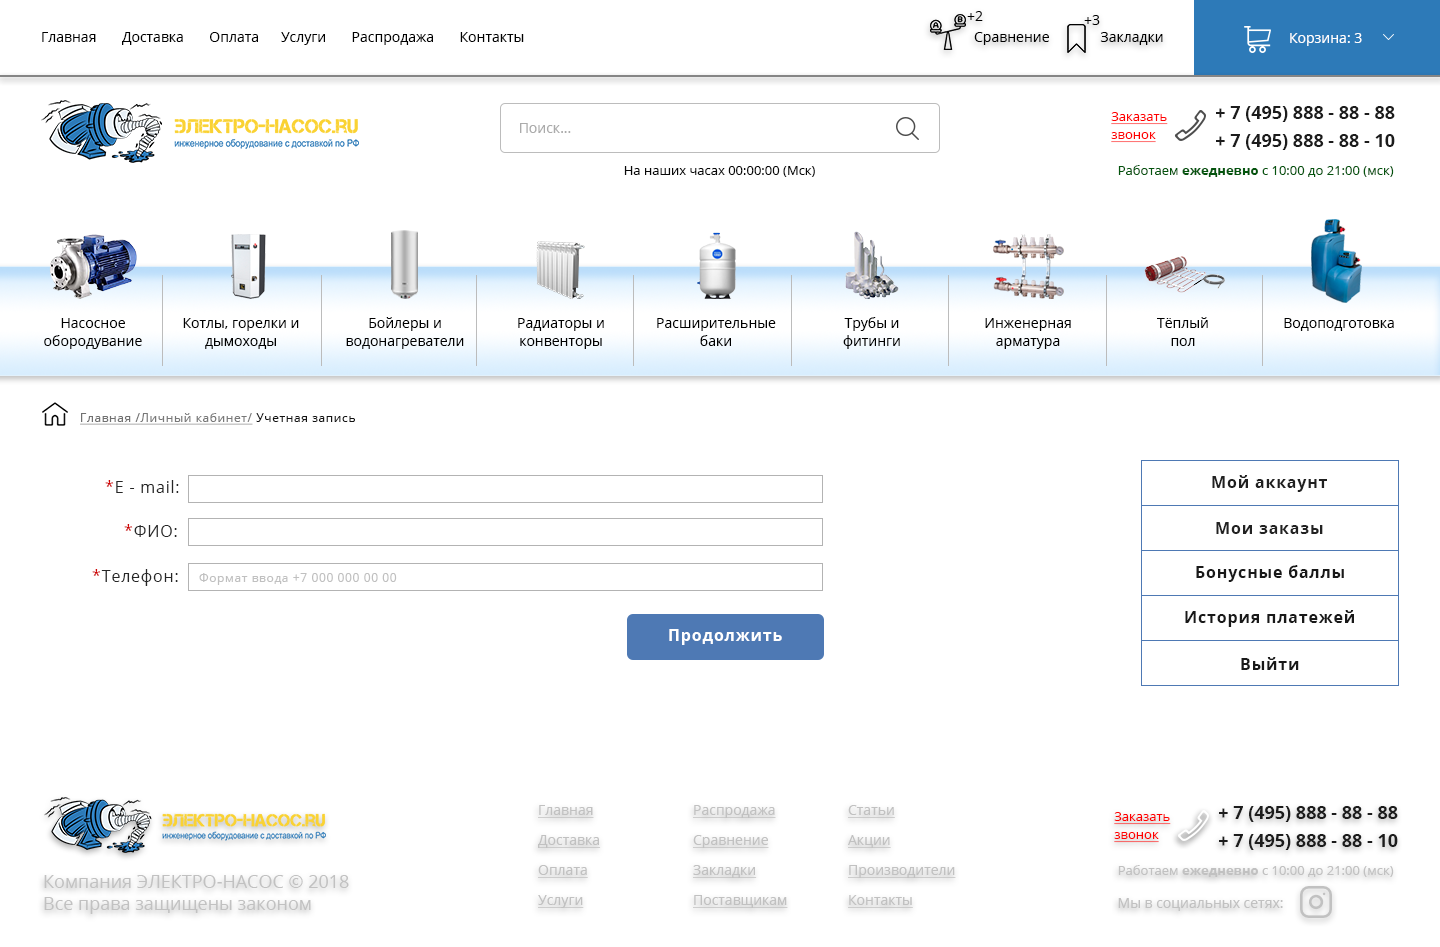Click the Сравнение link text
Image resolution: width=1440 pixels, height=947 pixels.
click(1012, 37)
